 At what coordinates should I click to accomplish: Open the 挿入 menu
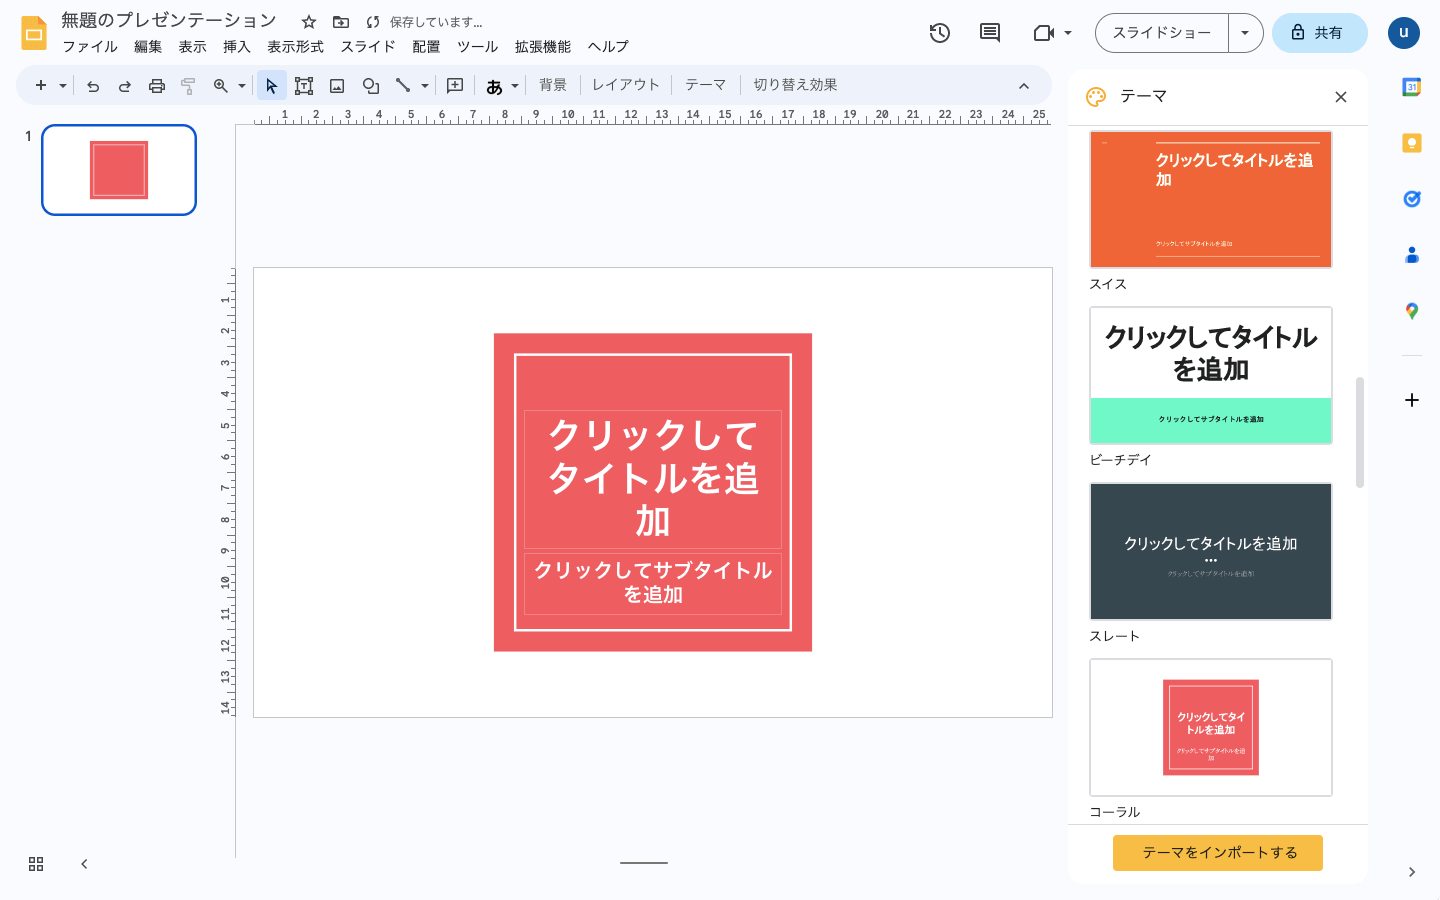(236, 47)
